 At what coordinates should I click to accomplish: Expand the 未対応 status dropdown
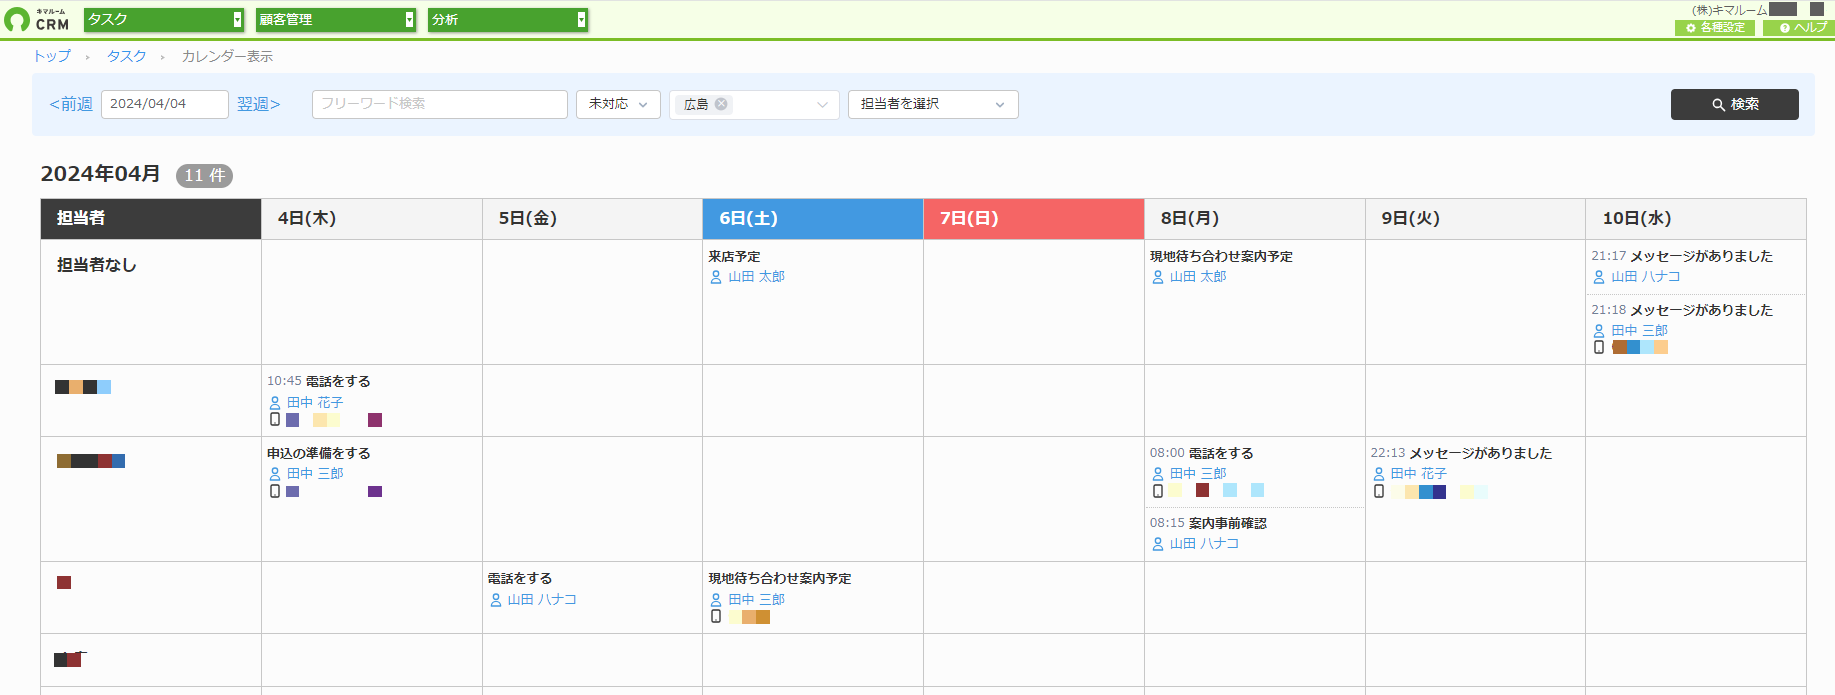click(x=618, y=104)
